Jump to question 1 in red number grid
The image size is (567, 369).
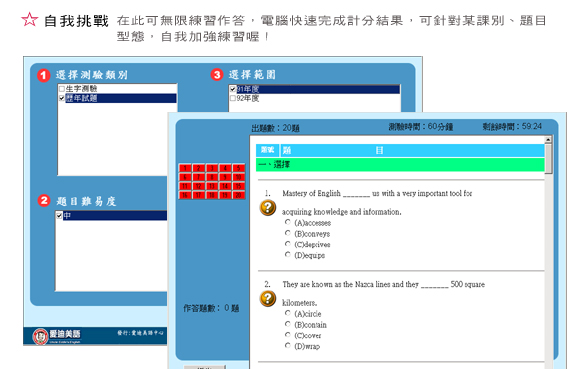coord(185,168)
